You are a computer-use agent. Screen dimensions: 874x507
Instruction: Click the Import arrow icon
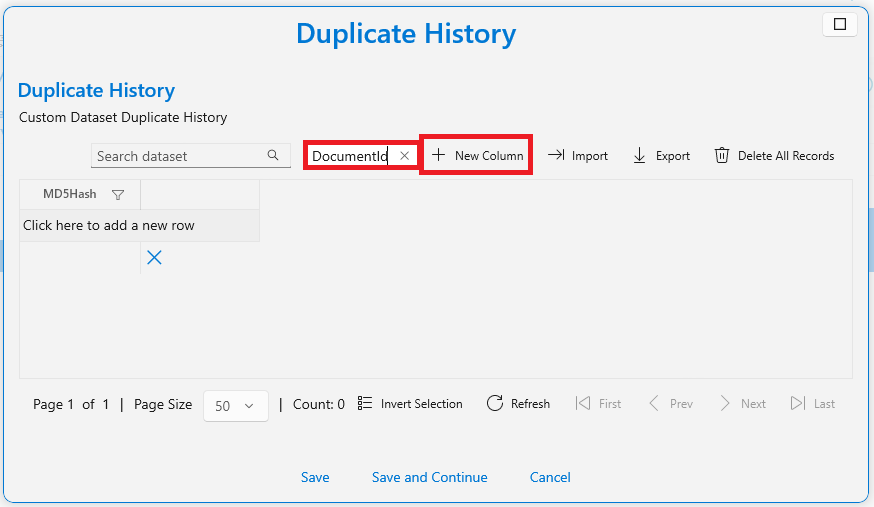point(556,155)
